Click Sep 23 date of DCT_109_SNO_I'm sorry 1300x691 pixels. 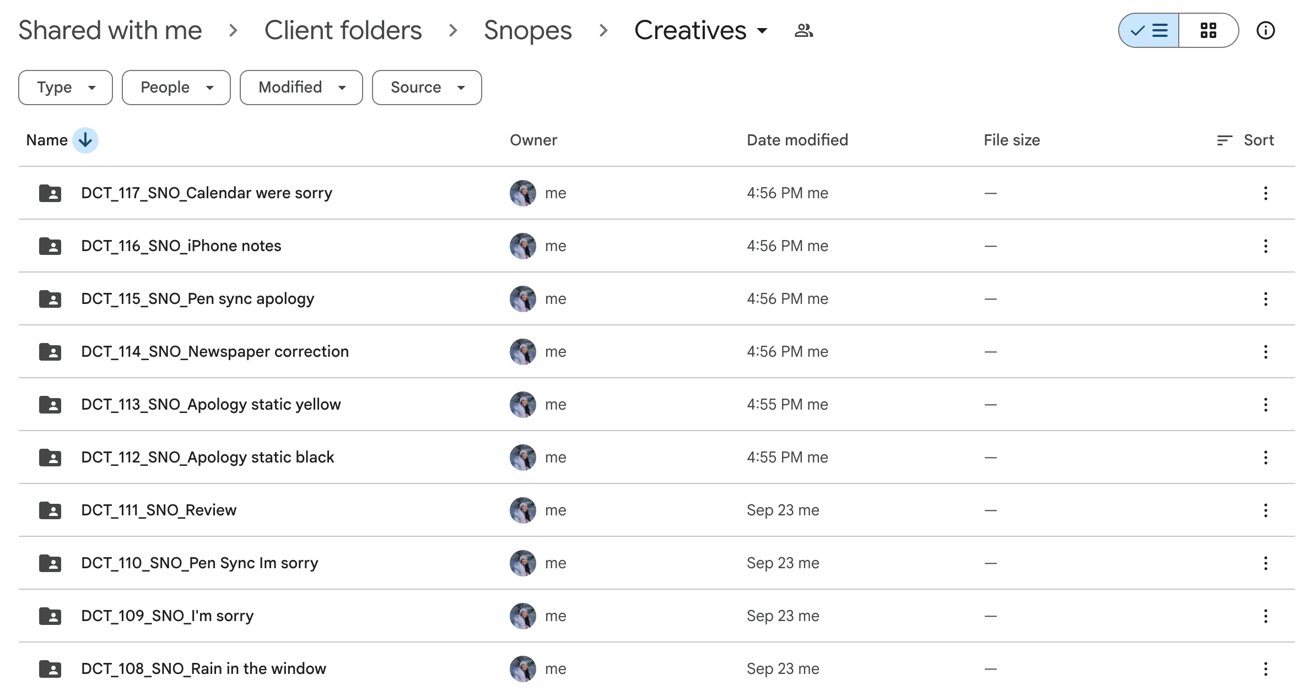pos(783,616)
